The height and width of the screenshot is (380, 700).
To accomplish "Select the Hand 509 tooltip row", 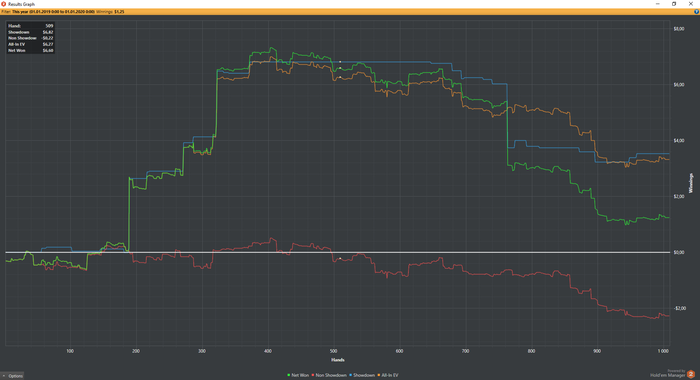I will tap(31, 26).
